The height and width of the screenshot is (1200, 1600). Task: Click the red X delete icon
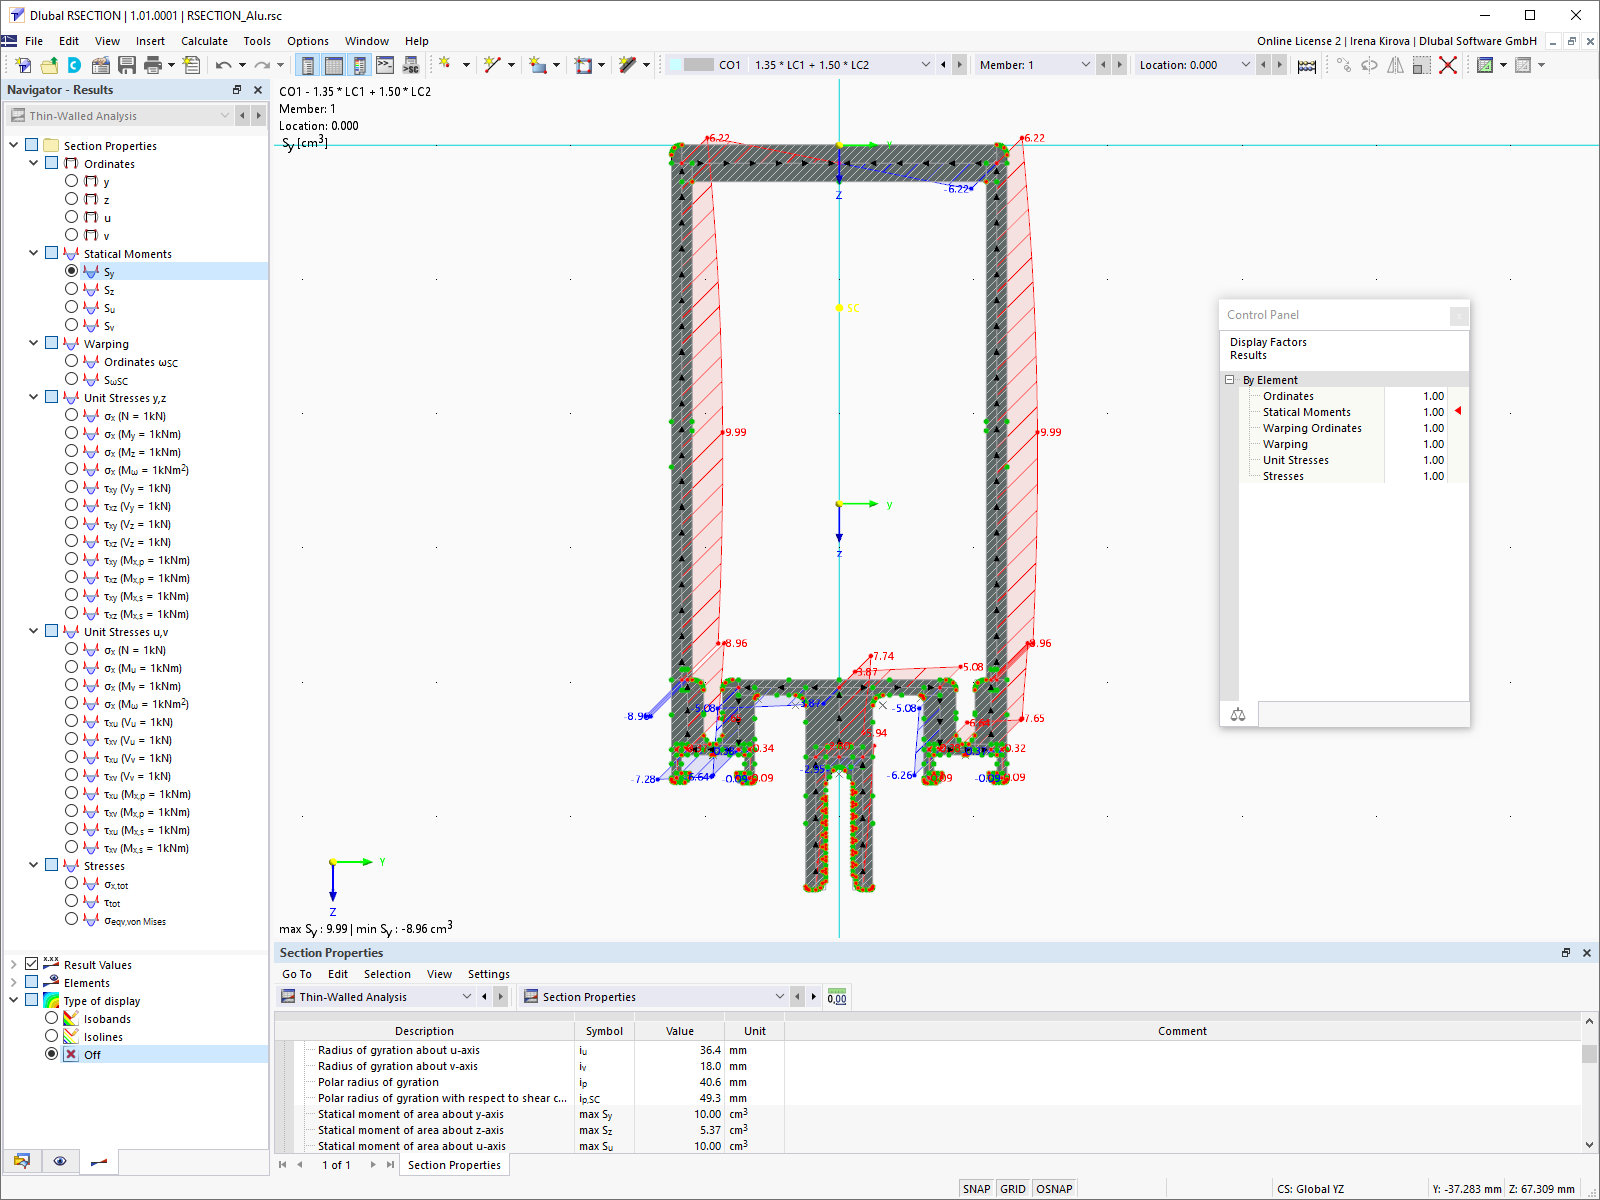pos(1448,65)
